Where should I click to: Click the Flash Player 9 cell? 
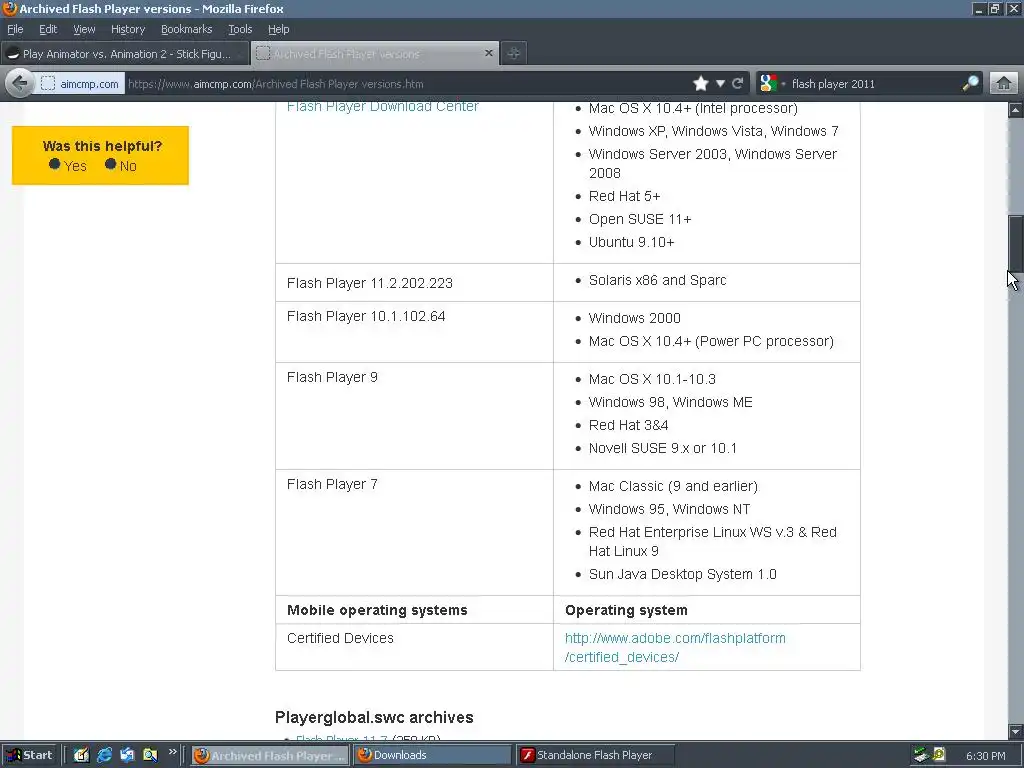coord(414,416)
